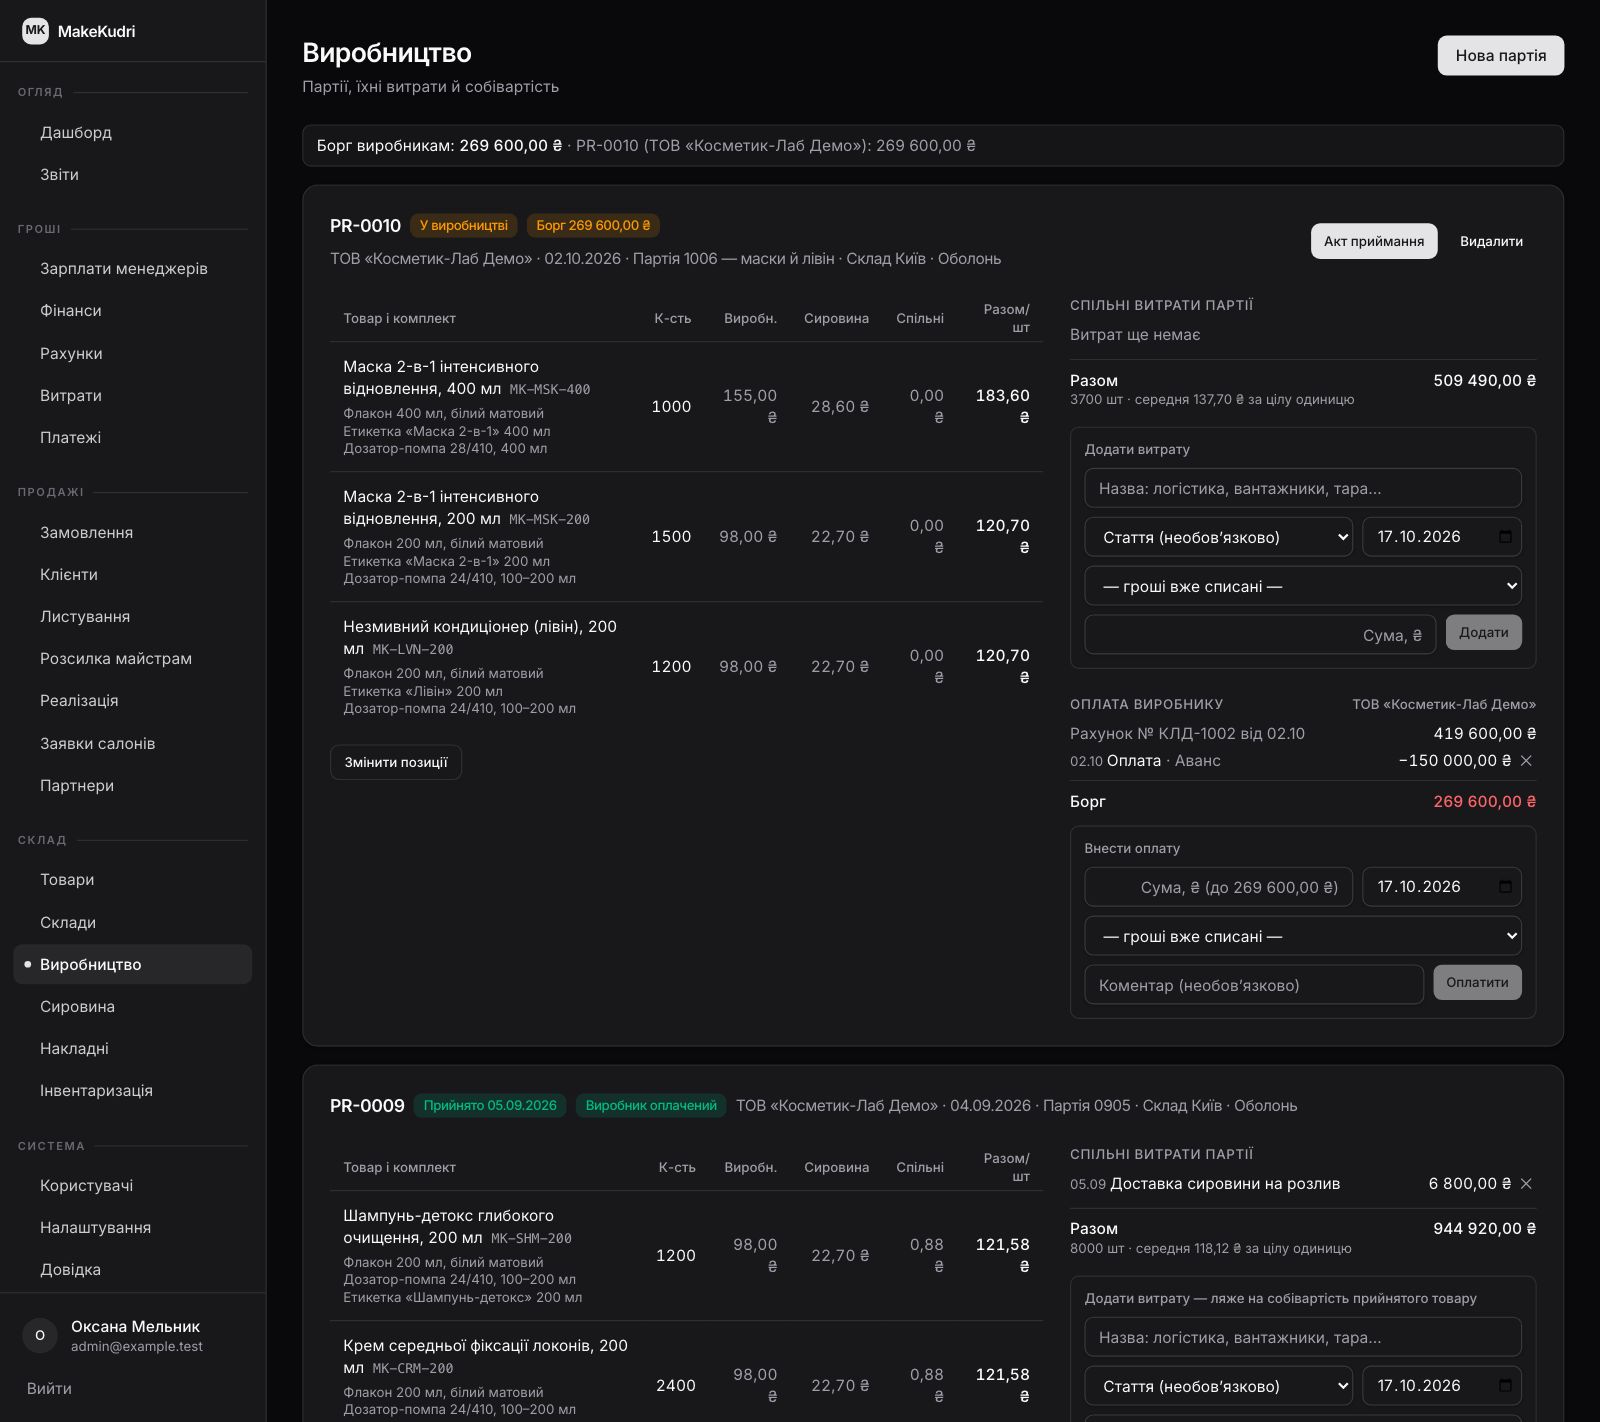The image size is (1600, 1422).
Task: Remove the 02.10 Аванс payment entry
Action: point(1526,761)
